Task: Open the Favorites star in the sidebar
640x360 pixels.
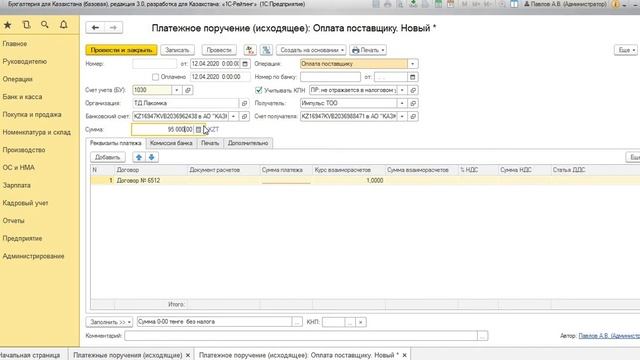Action: pos(7,25)
